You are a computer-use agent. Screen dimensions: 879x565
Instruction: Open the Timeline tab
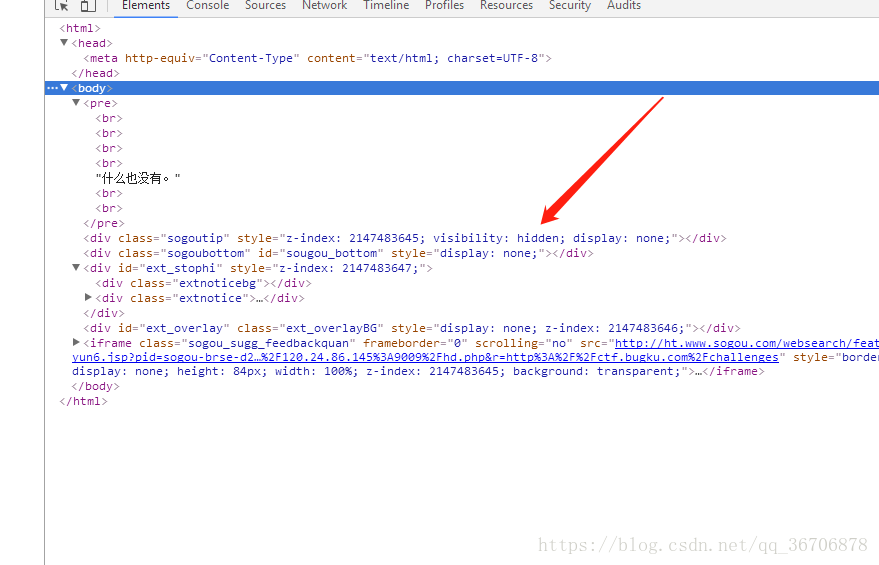pyautogui.click(x=386, y=6)
